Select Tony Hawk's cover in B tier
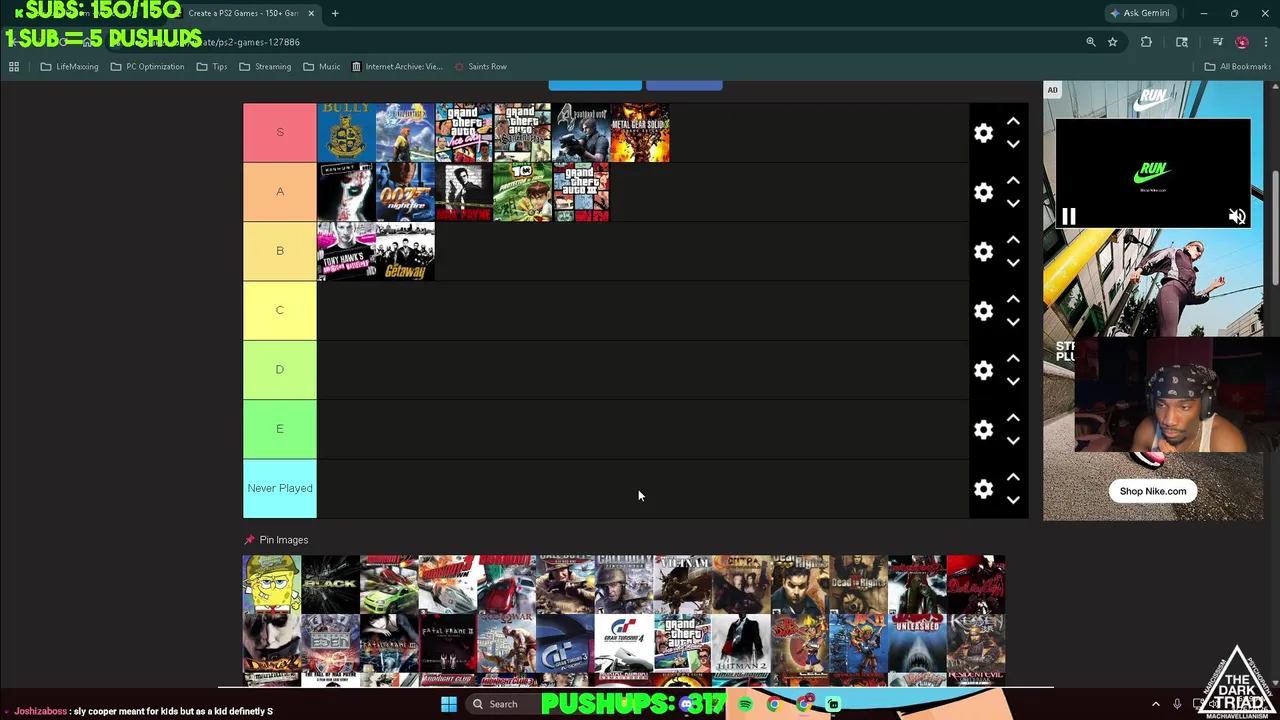1280x720 pixels. pos(346,251)
